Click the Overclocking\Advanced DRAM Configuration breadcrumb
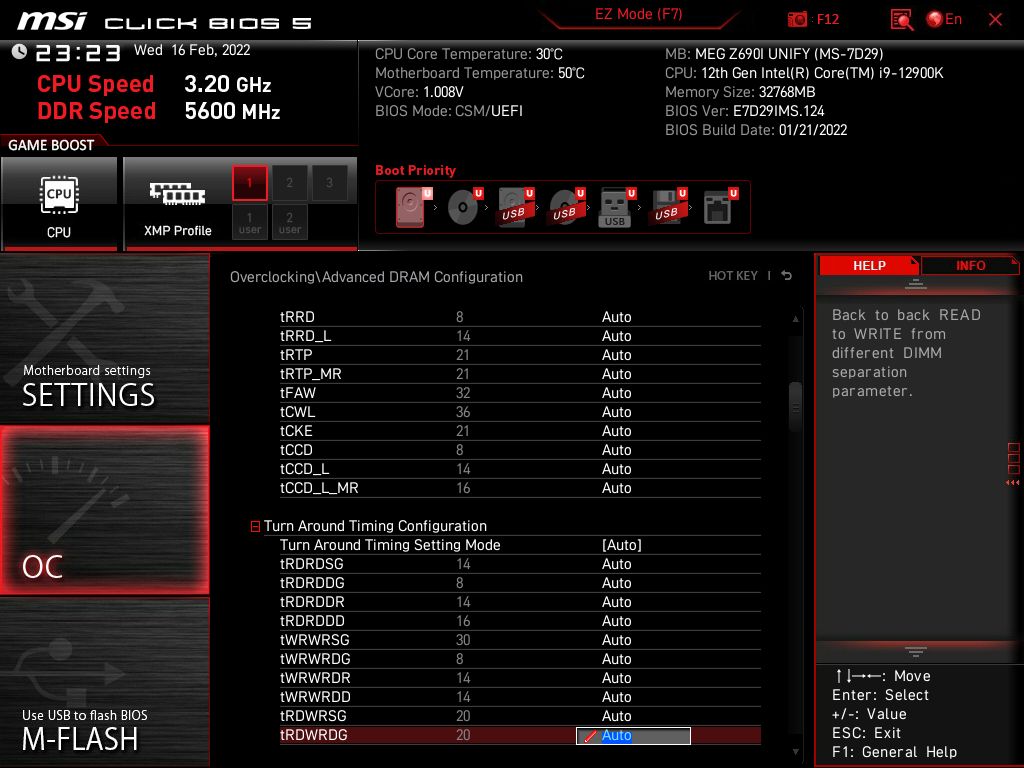 (x=376, y=277)
